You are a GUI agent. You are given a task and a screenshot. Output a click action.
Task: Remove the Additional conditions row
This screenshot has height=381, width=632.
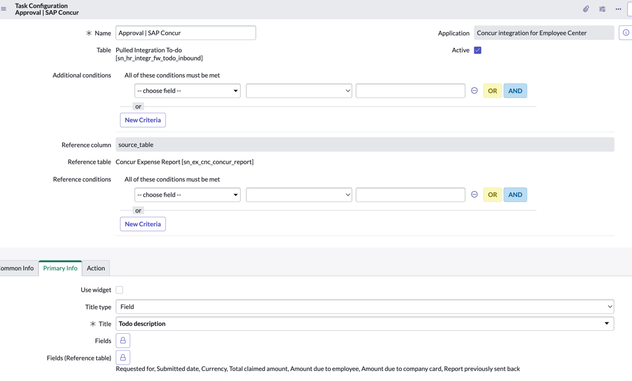(x=474, y=91)
